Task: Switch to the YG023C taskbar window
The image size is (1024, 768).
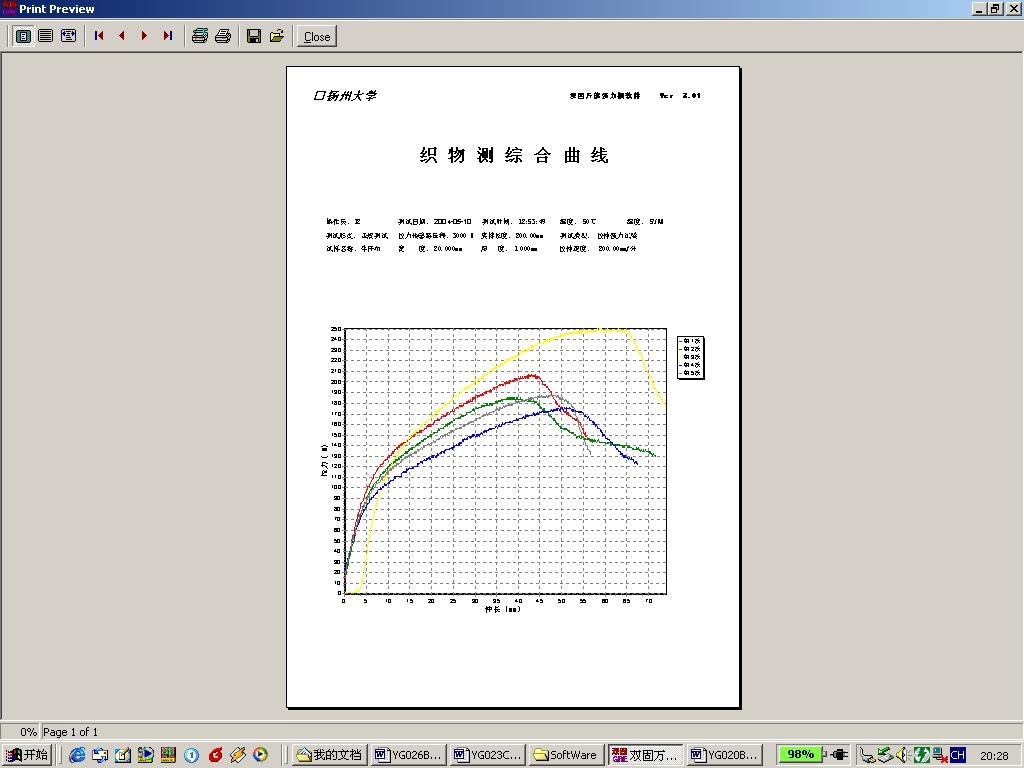Action: pos(486,755)
